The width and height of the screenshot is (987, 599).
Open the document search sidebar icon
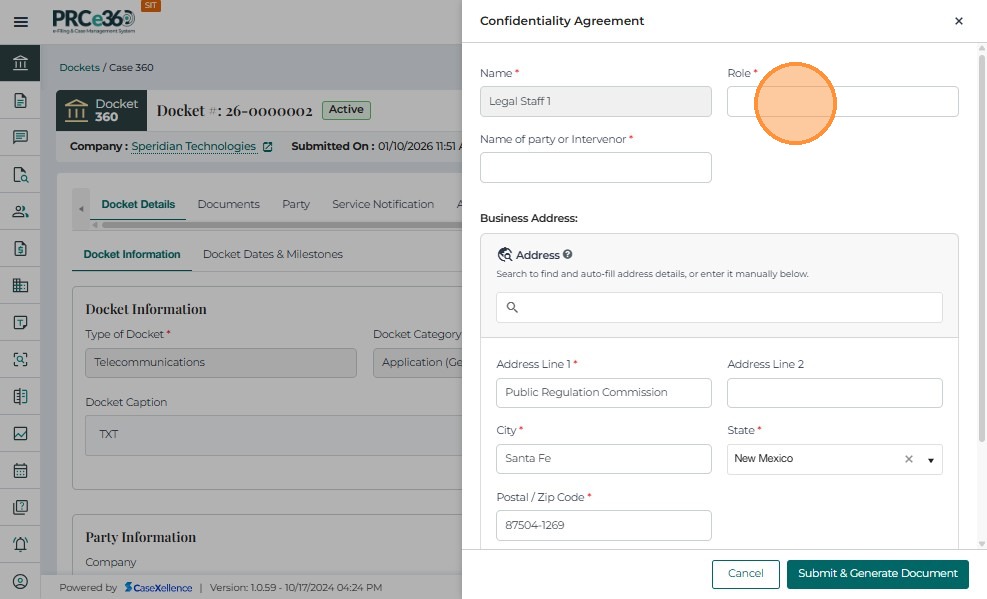pyautogui.click(x=20, y=175)
